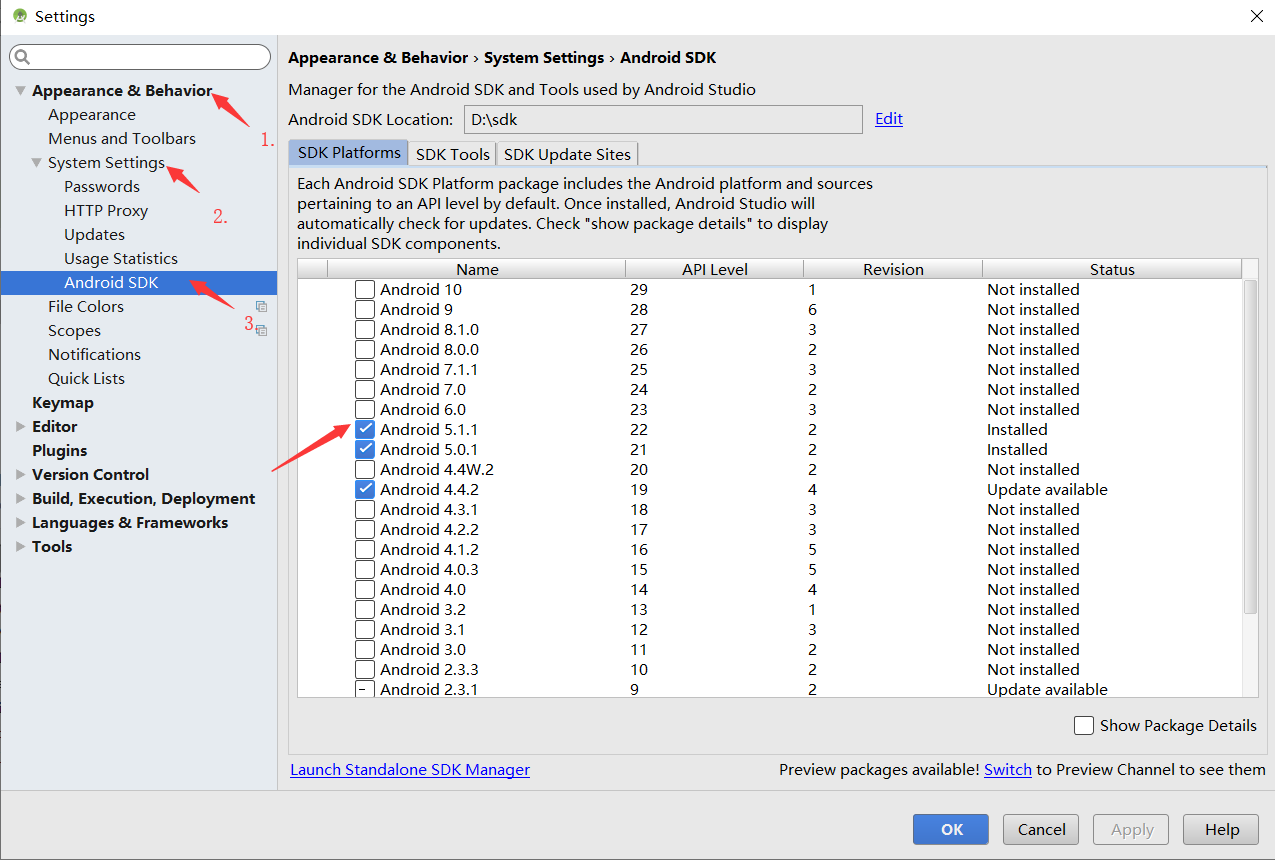Check the Android 10 platform checkbox
The height and width of the screenshot is (860, 1275).
coord(365,290)
